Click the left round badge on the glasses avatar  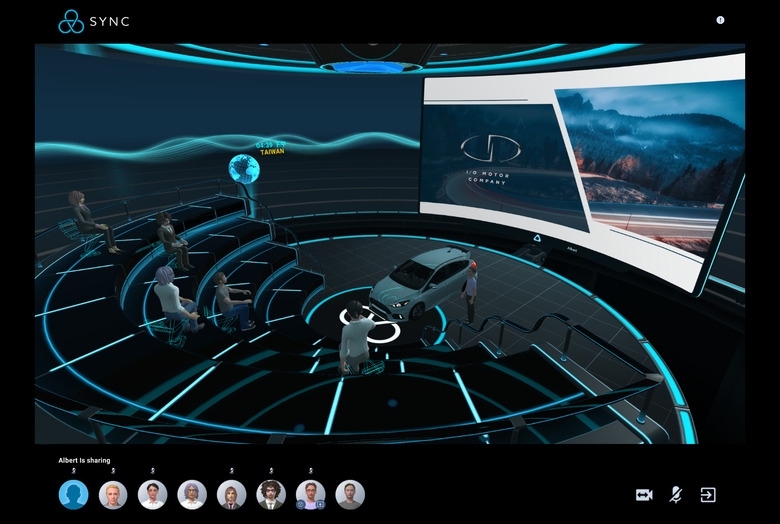click(x=301, y=505)
